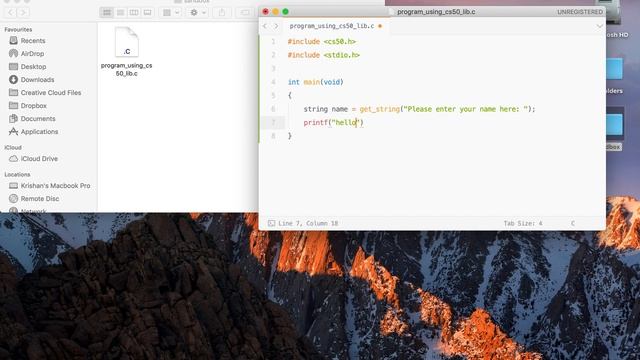Click unsaved dot on editor tab
640x360 pixels.
point(380,26)
